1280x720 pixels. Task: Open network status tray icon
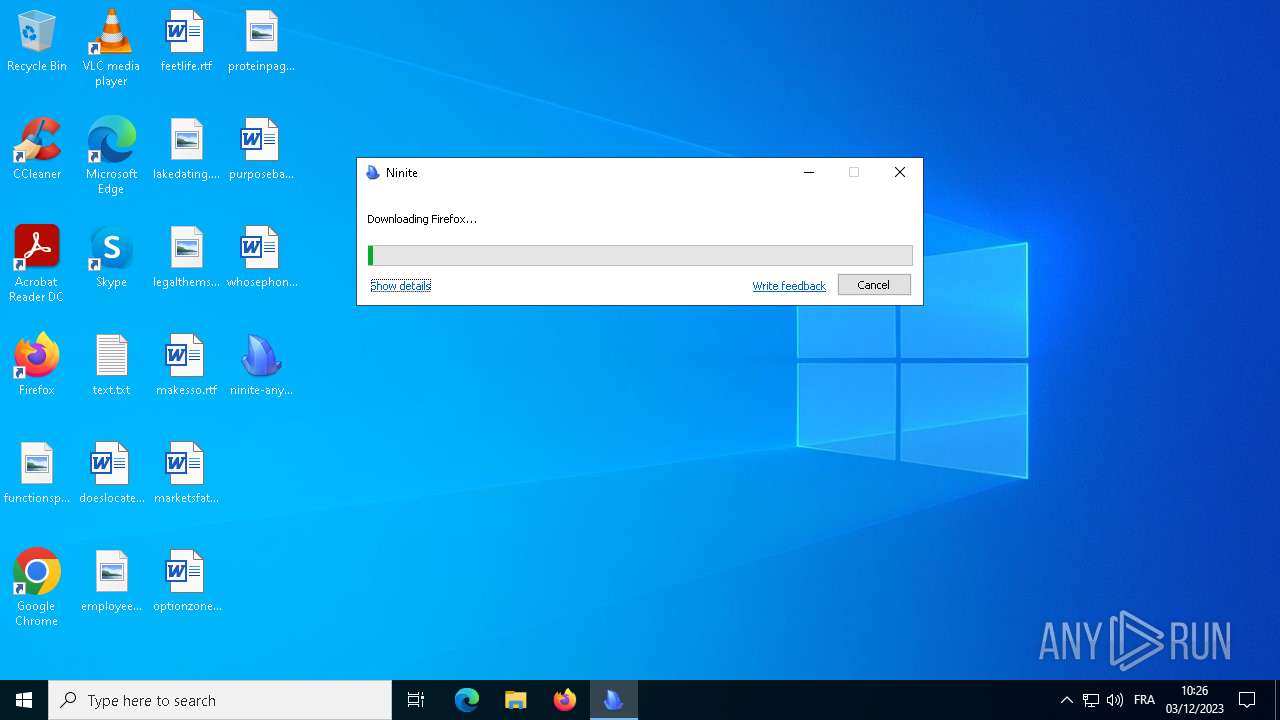[x=1091, y=700]
